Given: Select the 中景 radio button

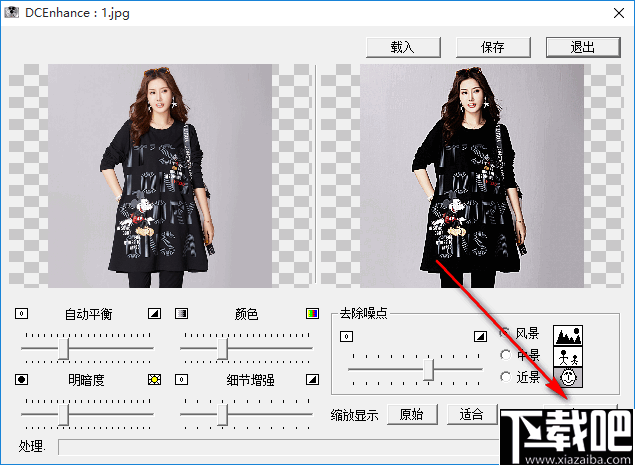Looking at the screenshot, I should coord(505,355).
